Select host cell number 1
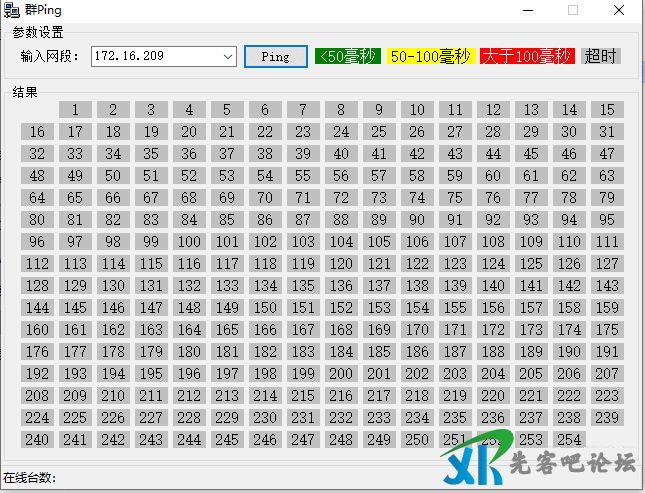645x493 pixels. (76, 110)
